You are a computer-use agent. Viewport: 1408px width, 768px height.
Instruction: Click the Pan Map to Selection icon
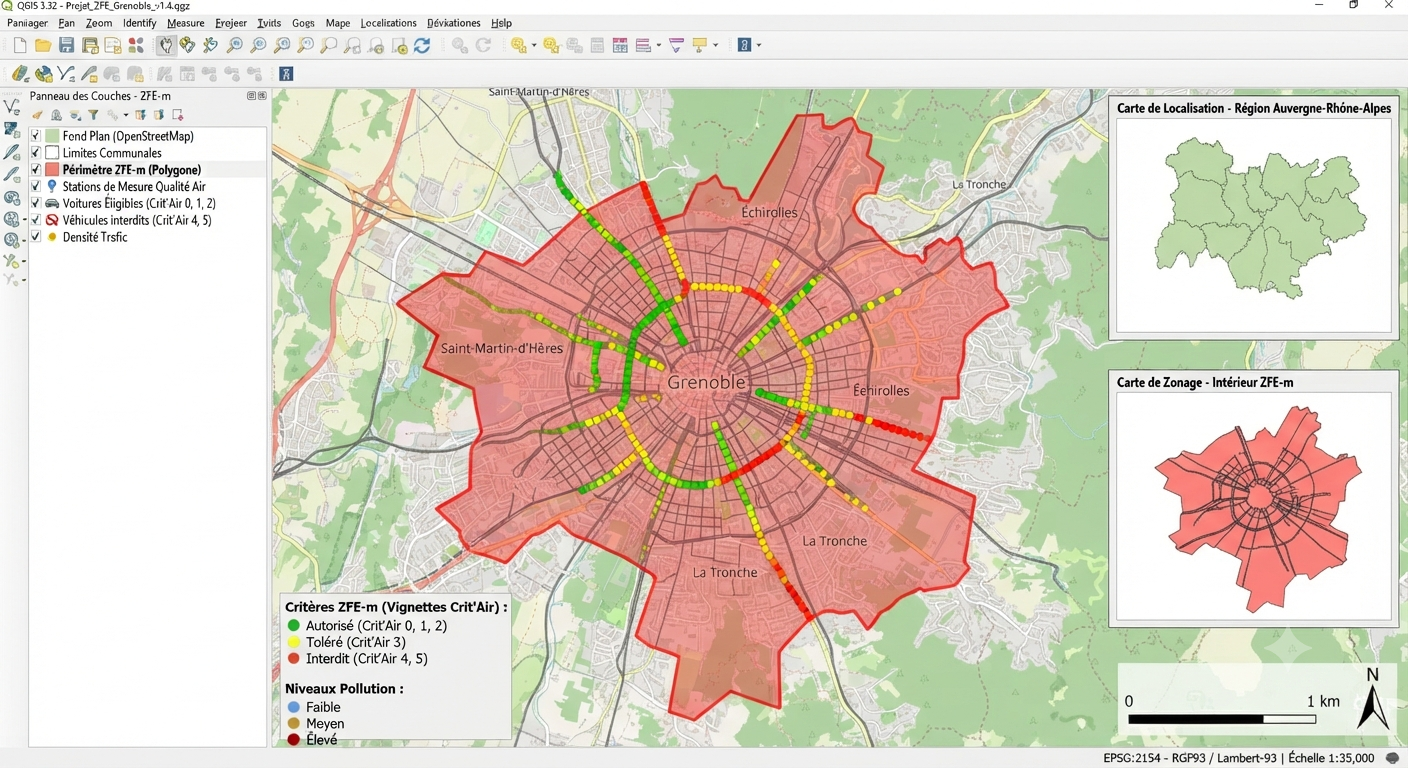point(187,45)
